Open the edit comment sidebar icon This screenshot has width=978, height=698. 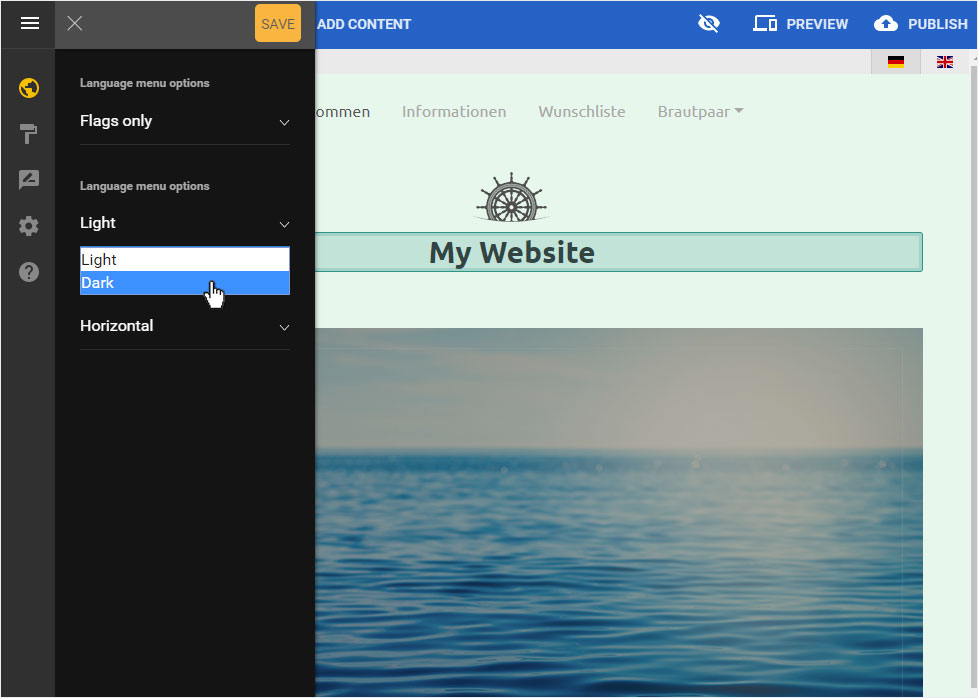[29, 180]
